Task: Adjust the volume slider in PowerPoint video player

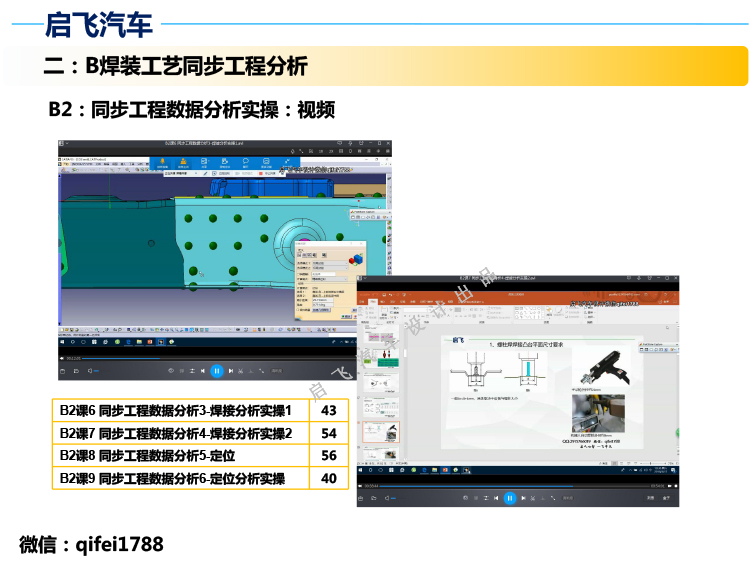Action: pyautogui.click(x=394, y=498)
